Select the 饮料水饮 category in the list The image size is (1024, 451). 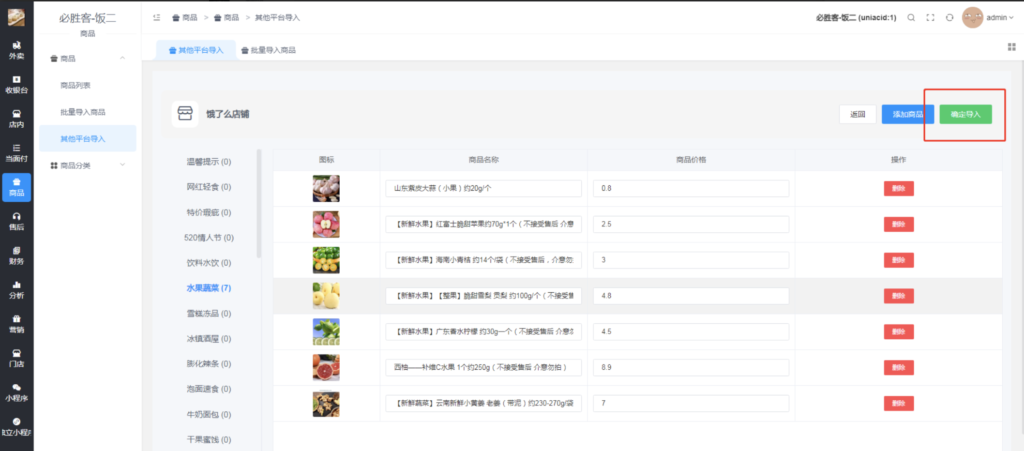click(208, 263)
